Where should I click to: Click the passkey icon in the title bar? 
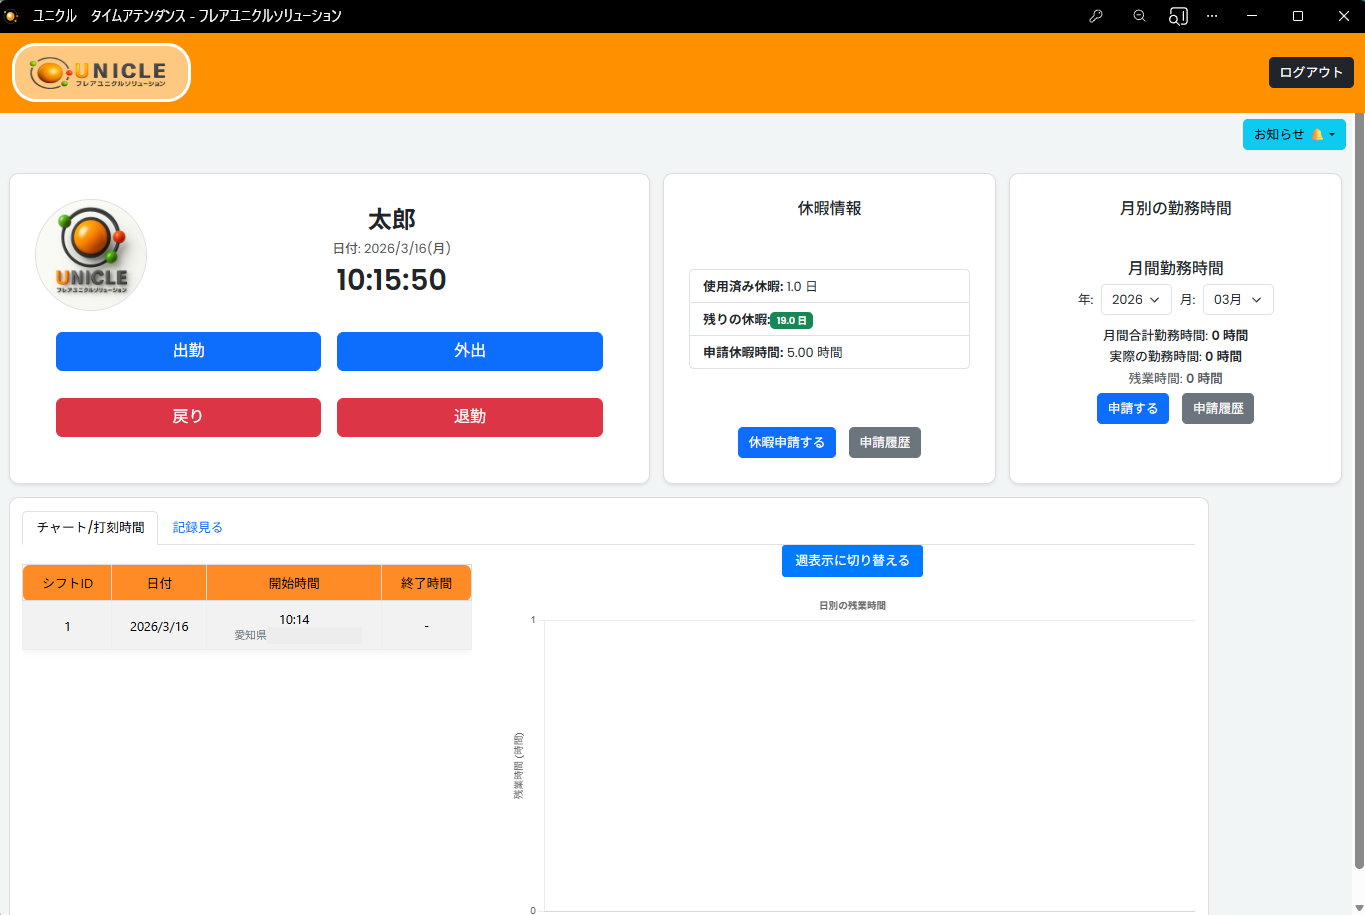(x=1096, y=16)
